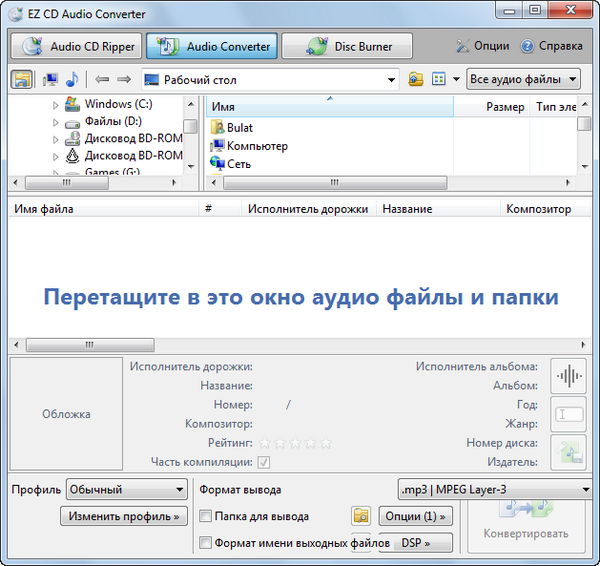This screenshot has width=600, height=566.
Task: Click the forward navigation arrow
Action: tap(124, 79)
